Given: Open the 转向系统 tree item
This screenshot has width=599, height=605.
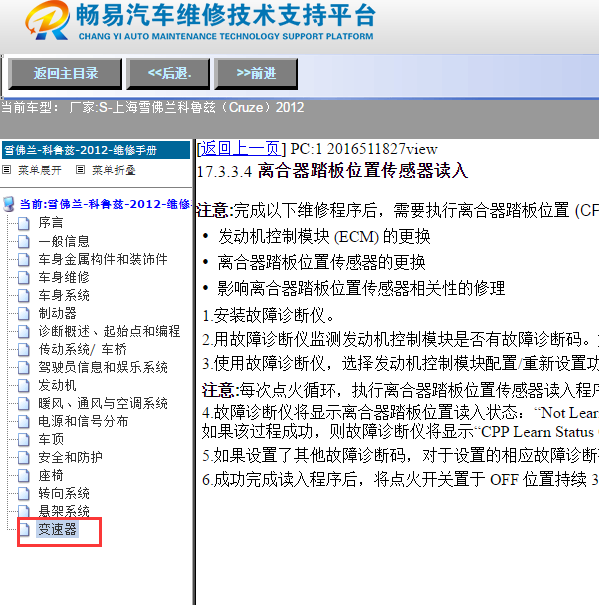Looking at the screenshot, I should (64, 493).
